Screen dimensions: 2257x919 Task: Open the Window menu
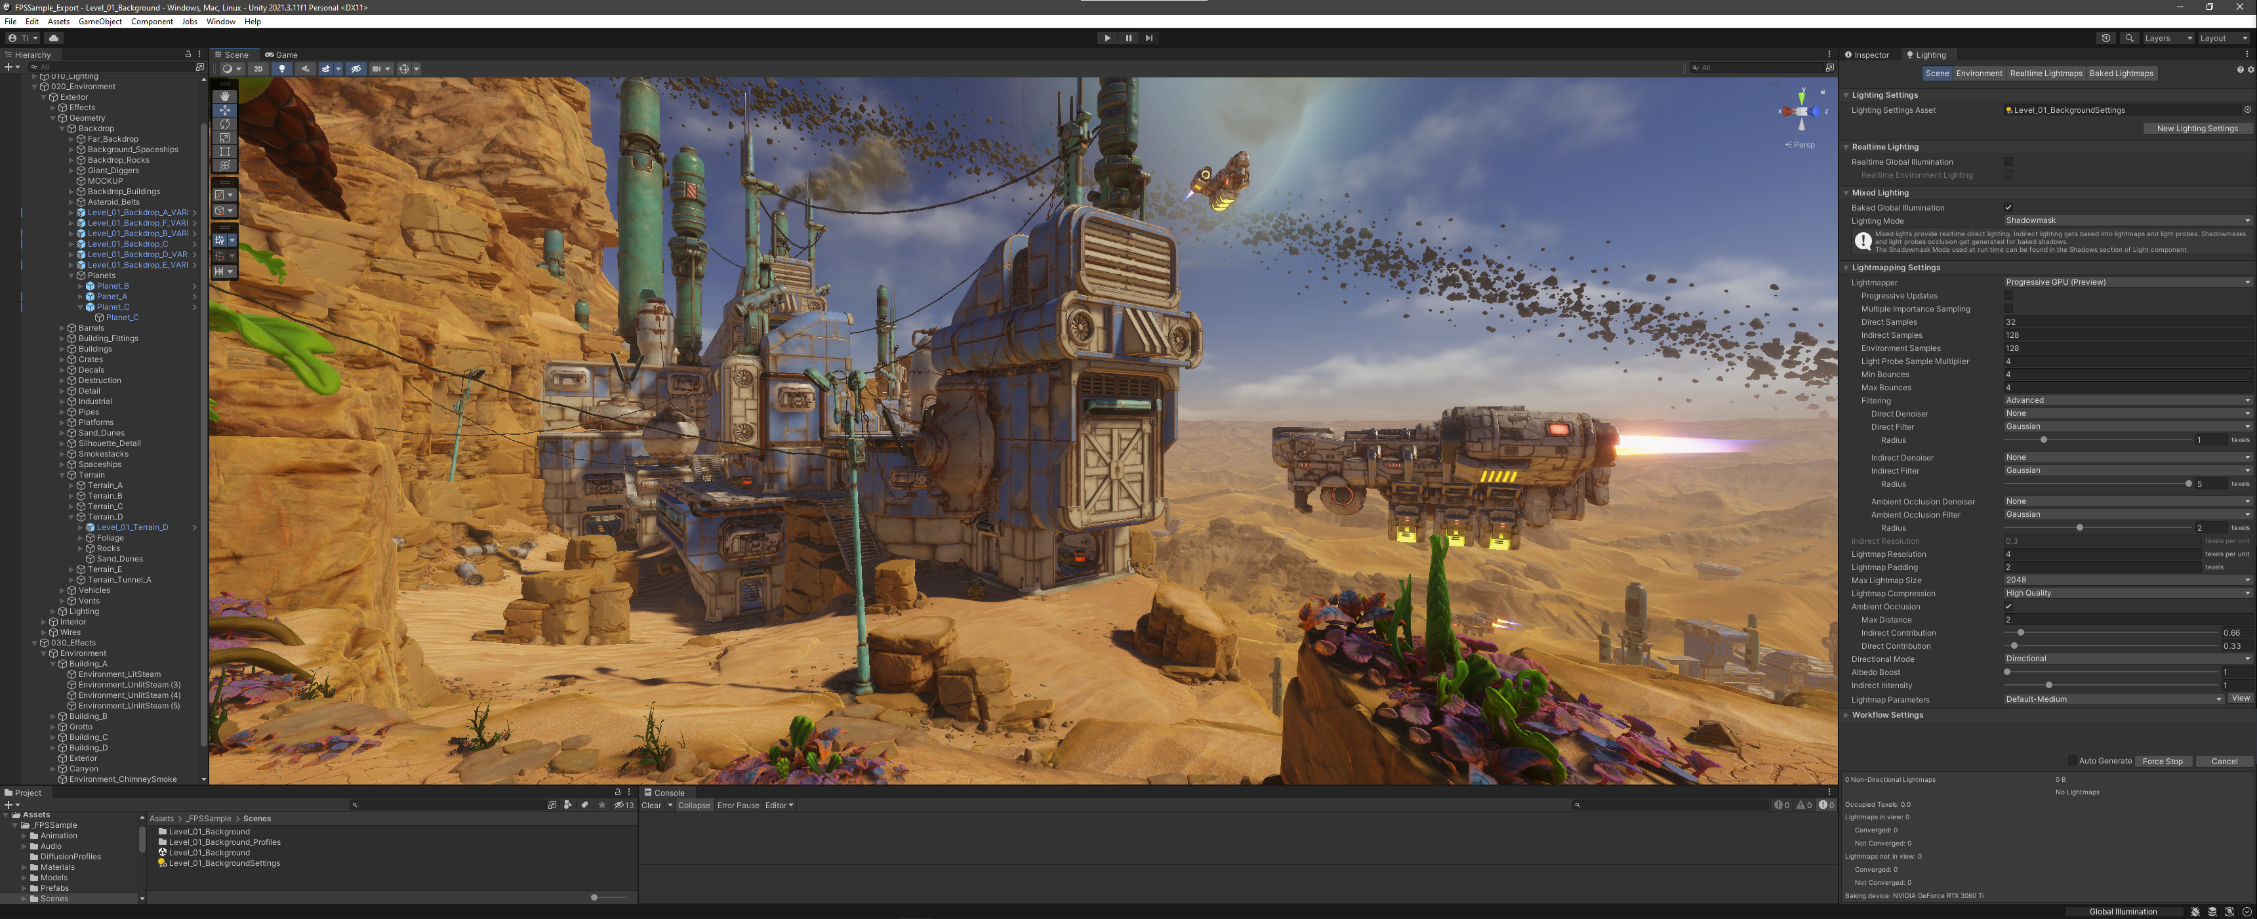221,21
